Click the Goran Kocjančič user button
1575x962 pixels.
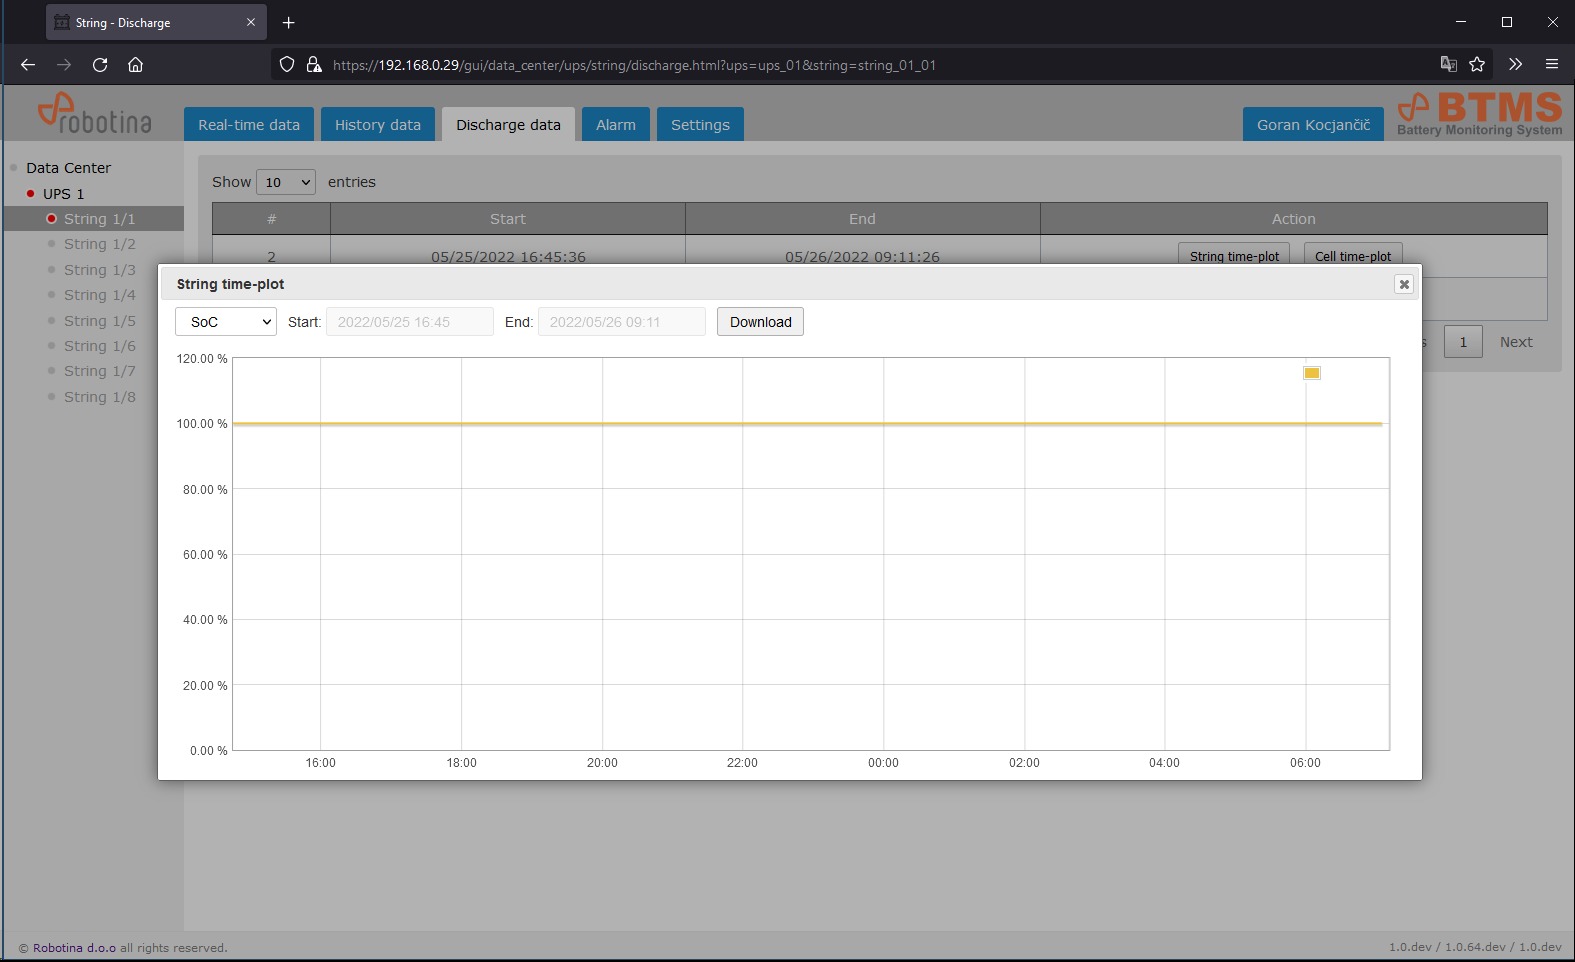pyautogui.click(x=1313, y=125)
